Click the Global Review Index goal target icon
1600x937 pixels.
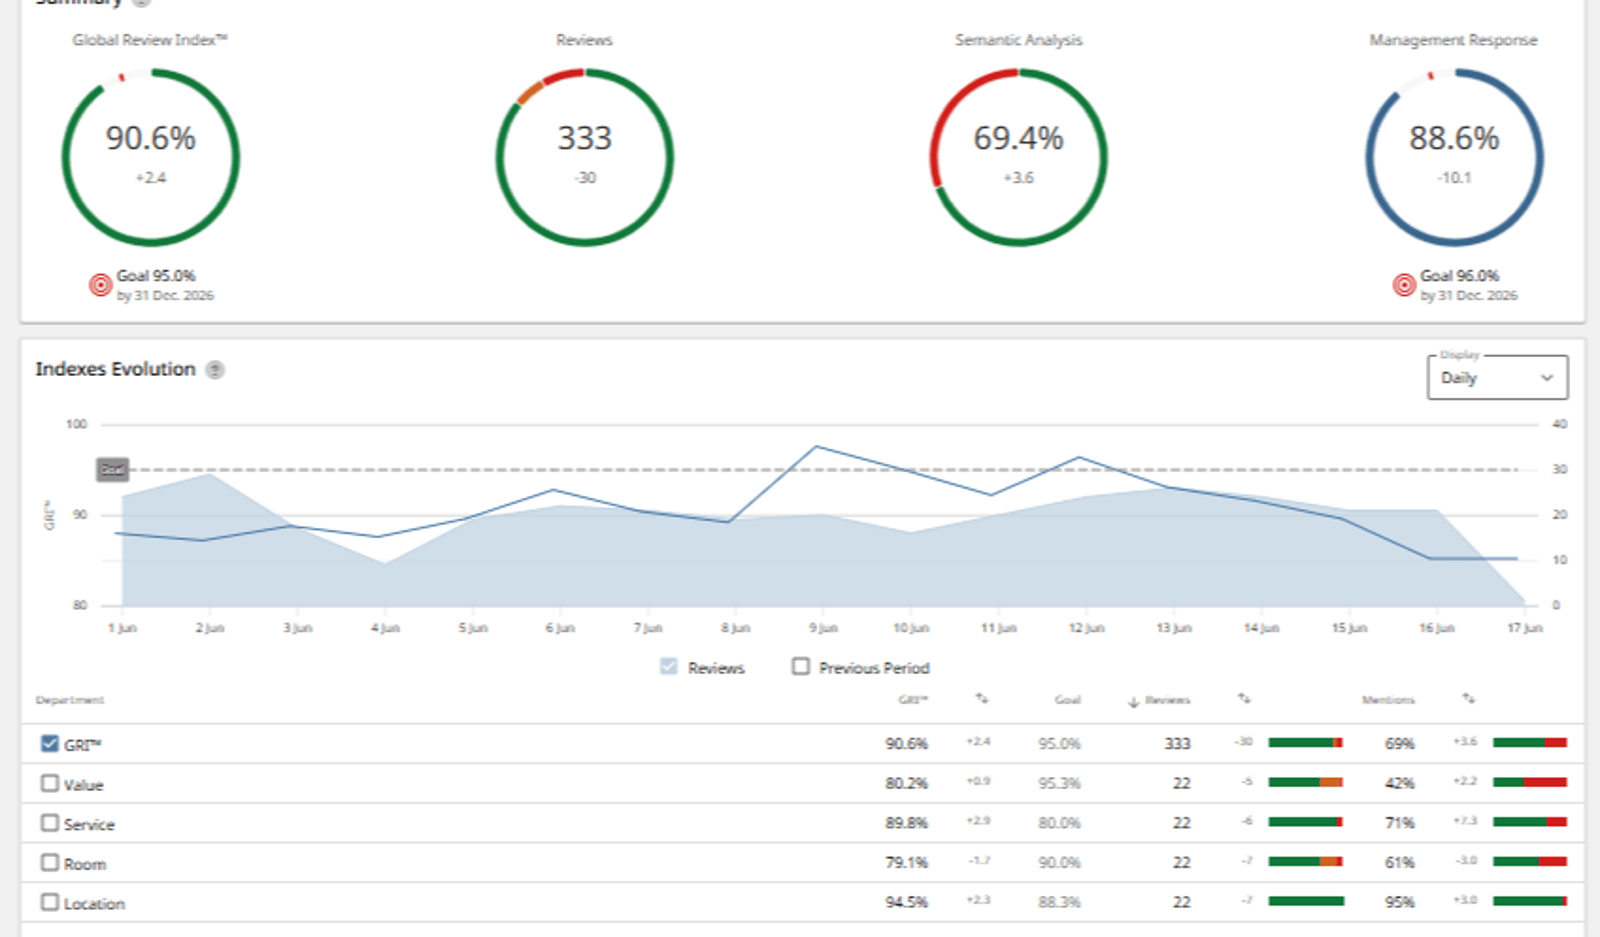coord(100,285)
